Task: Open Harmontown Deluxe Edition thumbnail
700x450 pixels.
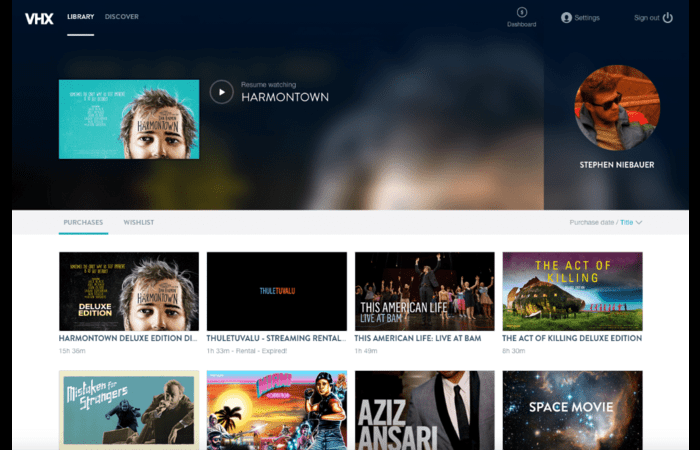Action: pyautogui.click(x=129, y=291)
